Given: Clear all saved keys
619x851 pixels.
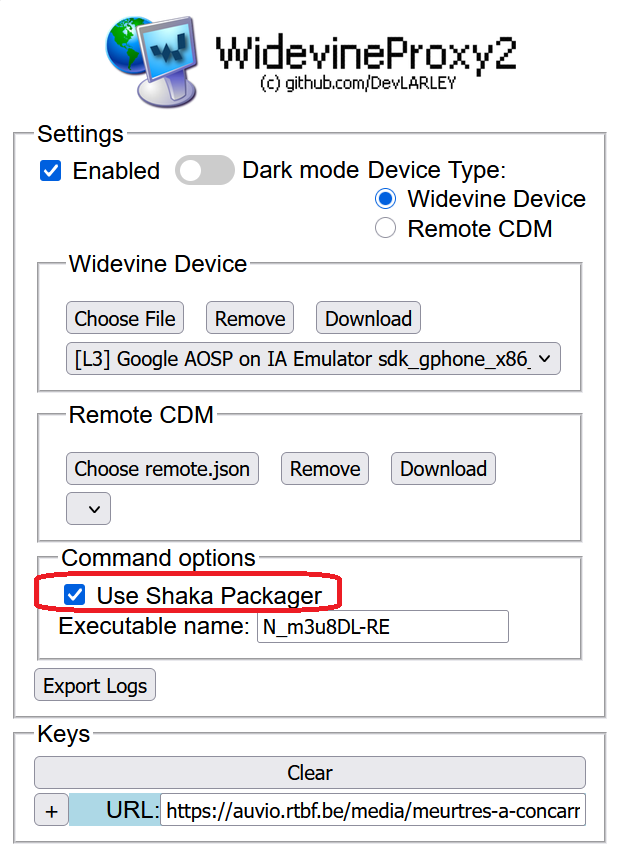Looking at the screenshot, I should tap(309, 773).
